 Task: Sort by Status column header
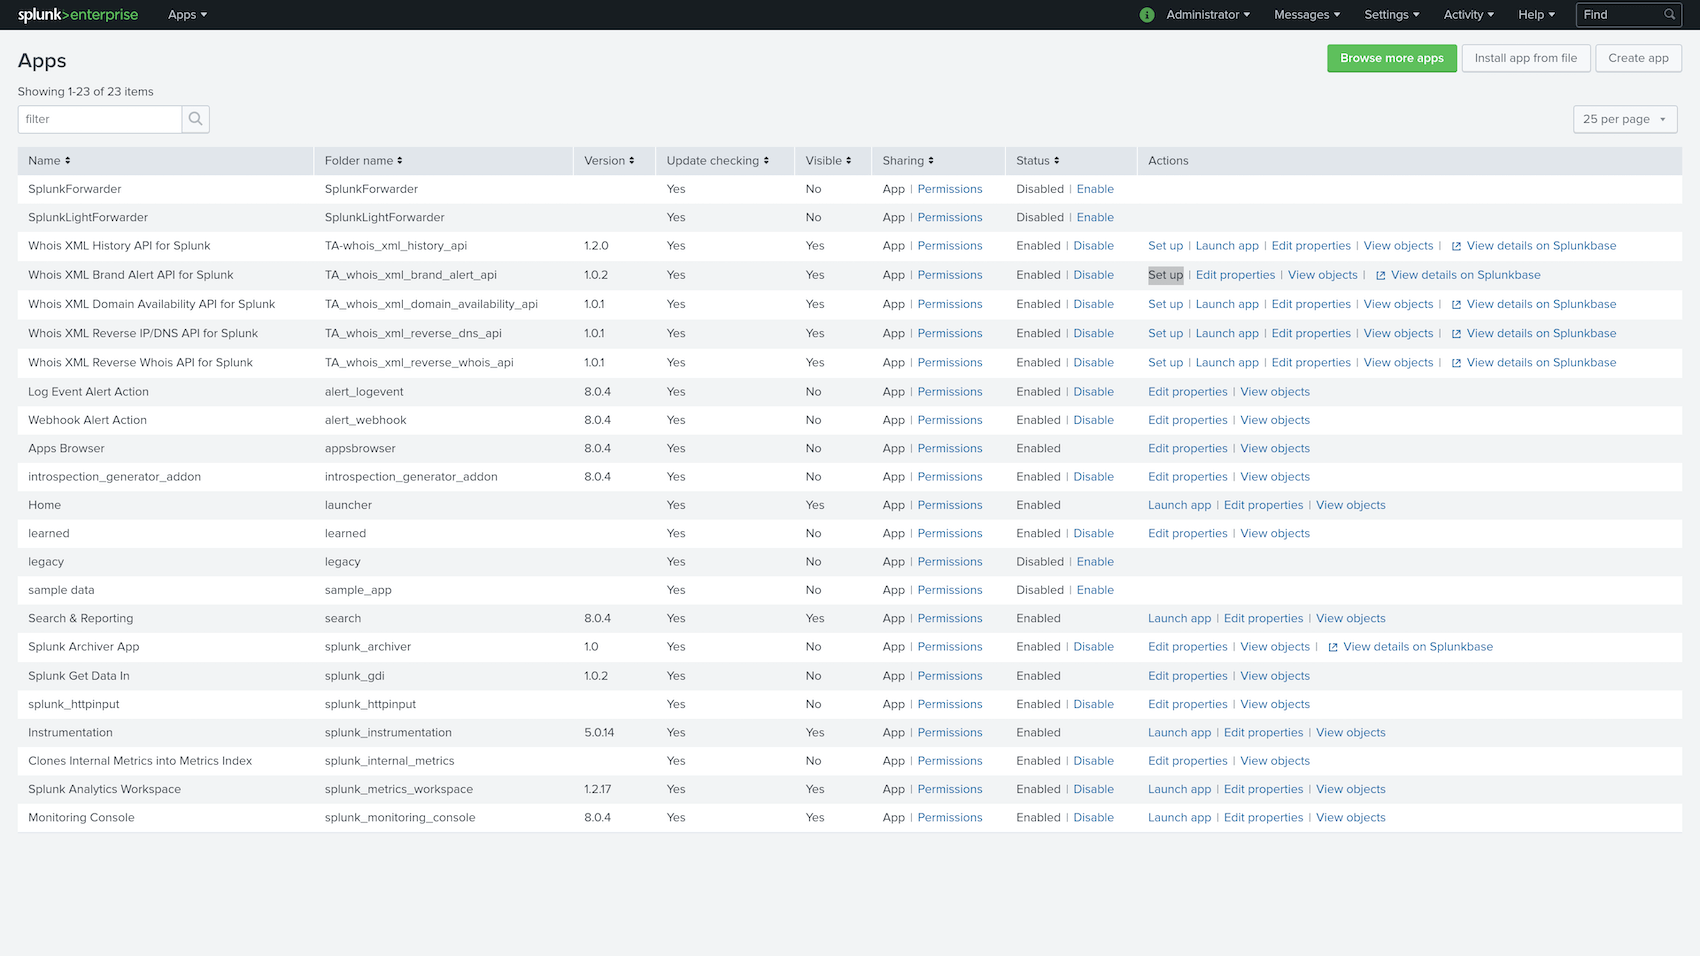coord(1037,161)
